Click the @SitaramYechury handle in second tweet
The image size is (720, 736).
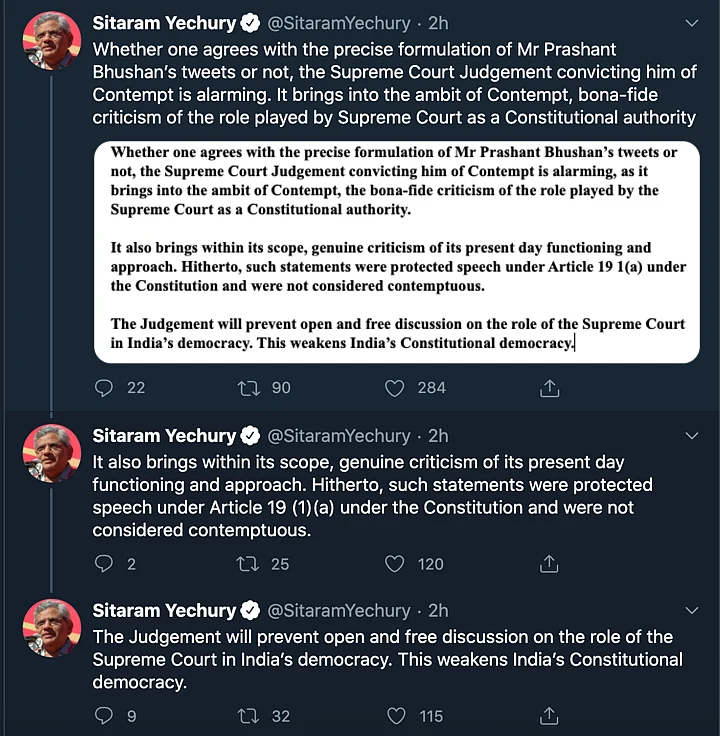tap(339, 436)
